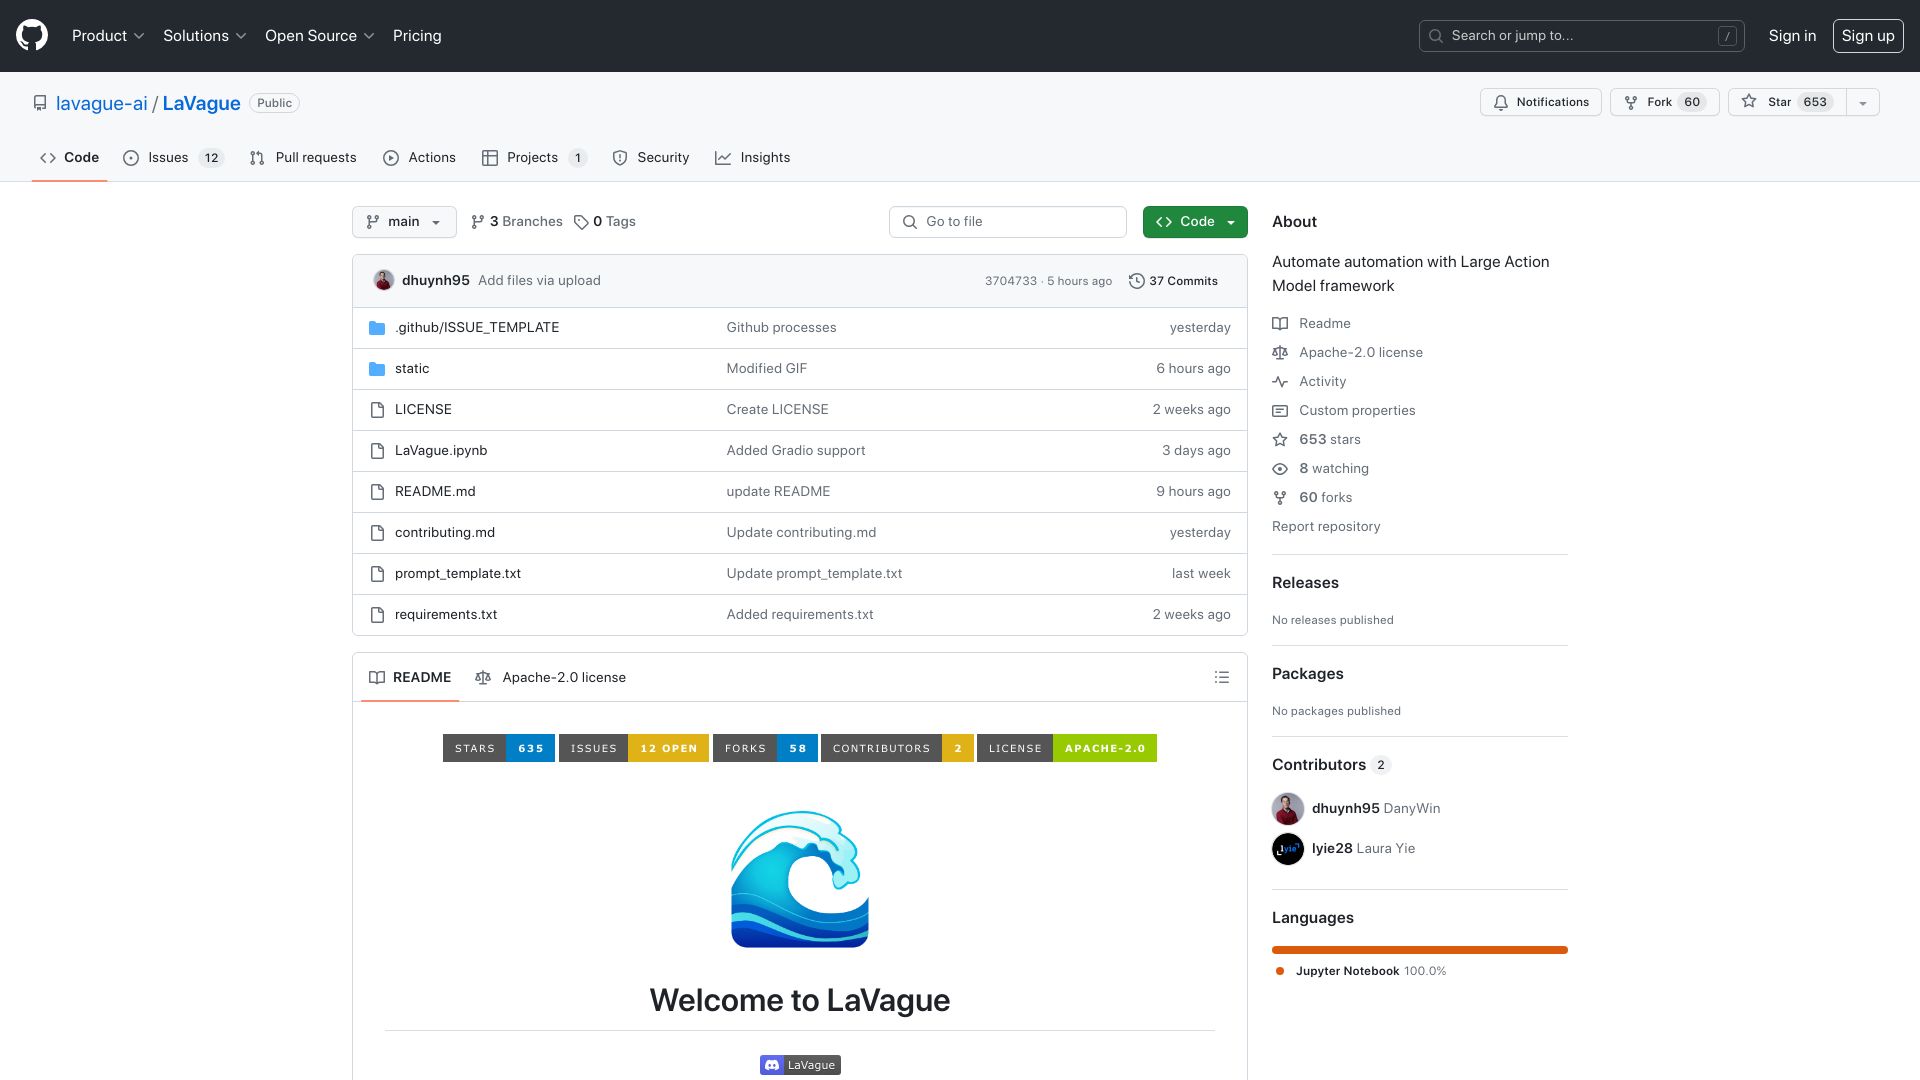Star the LaVague repository
Image resolution: width=1920 pixels, height=1080 pixels.
1787,102
